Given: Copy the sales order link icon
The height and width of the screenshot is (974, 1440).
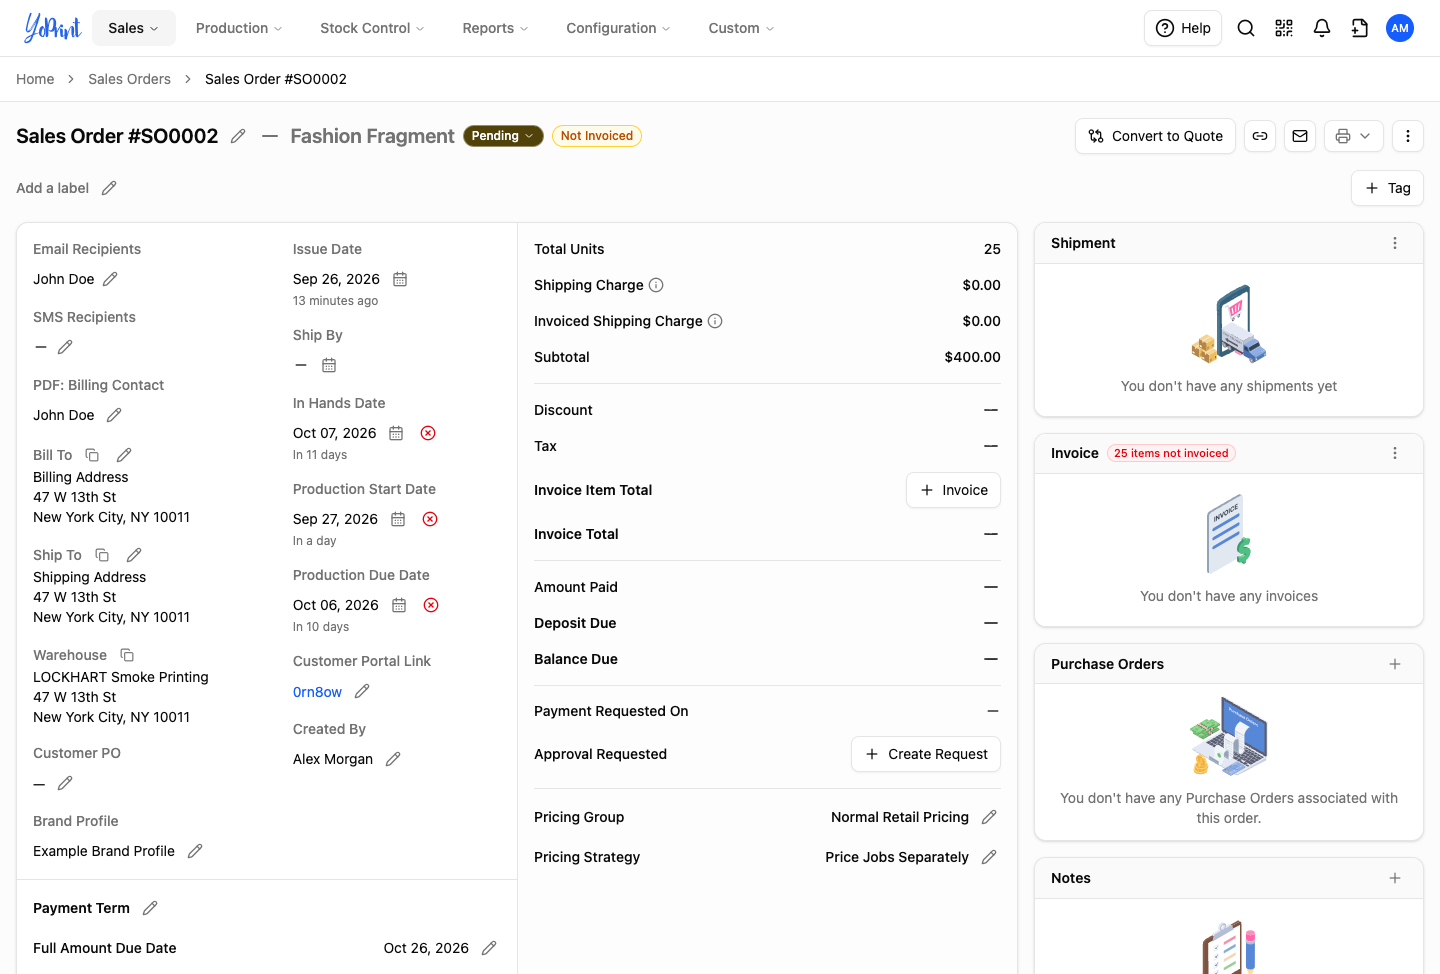Looking at the screenshot, I should 1260,136.
